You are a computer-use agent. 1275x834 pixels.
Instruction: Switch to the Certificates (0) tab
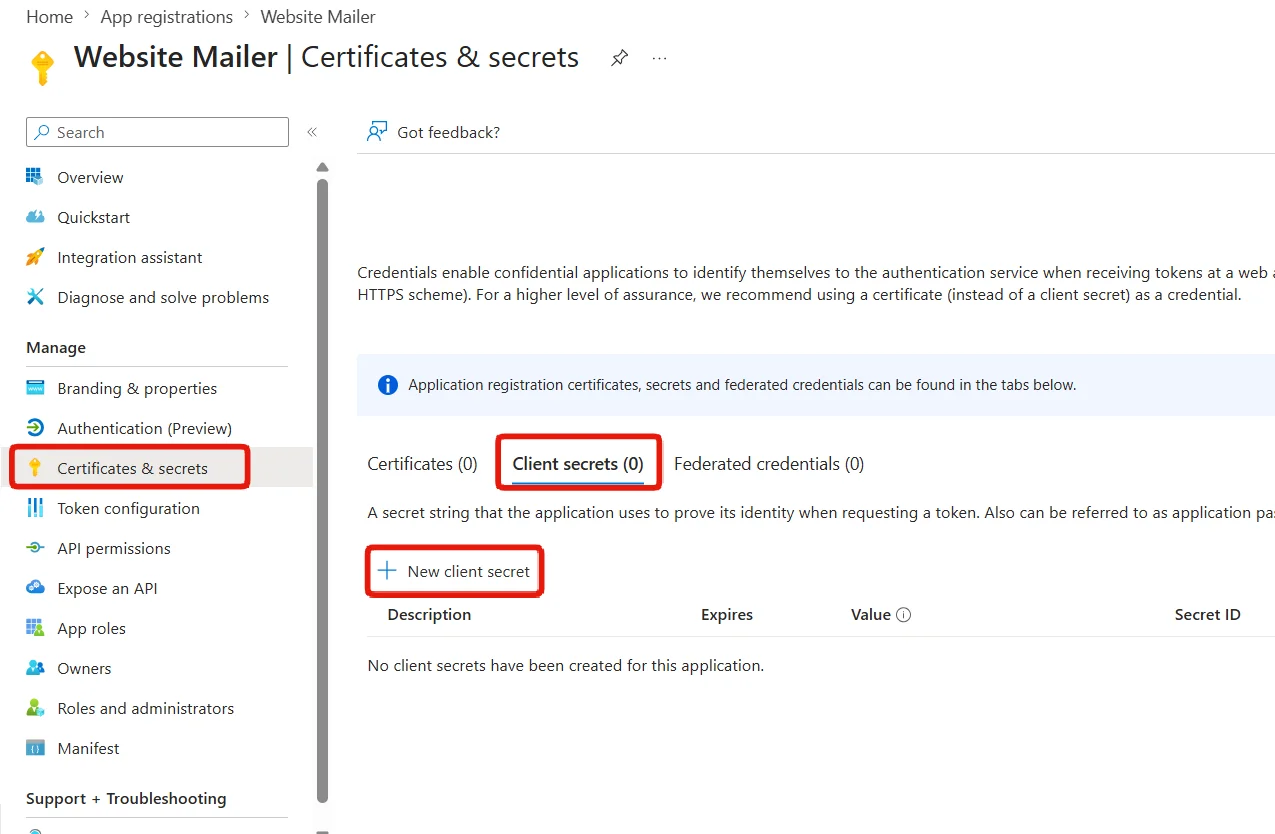(x=422, y=464)
